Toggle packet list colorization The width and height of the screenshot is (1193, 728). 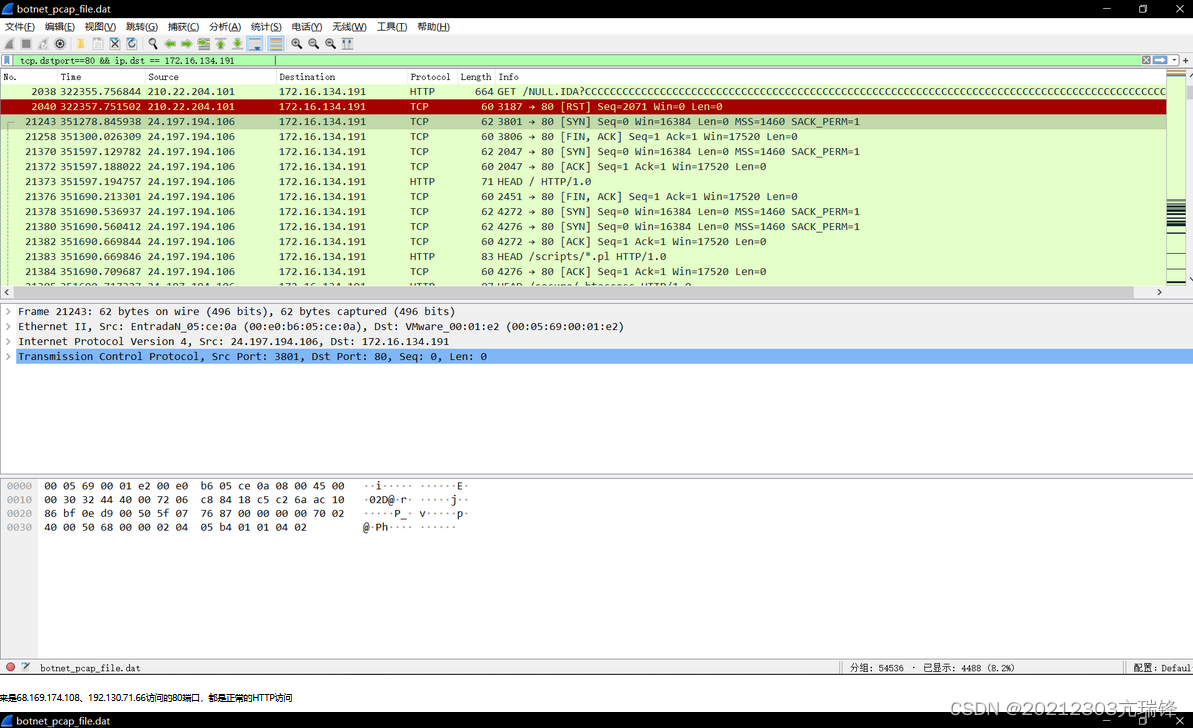275,44
